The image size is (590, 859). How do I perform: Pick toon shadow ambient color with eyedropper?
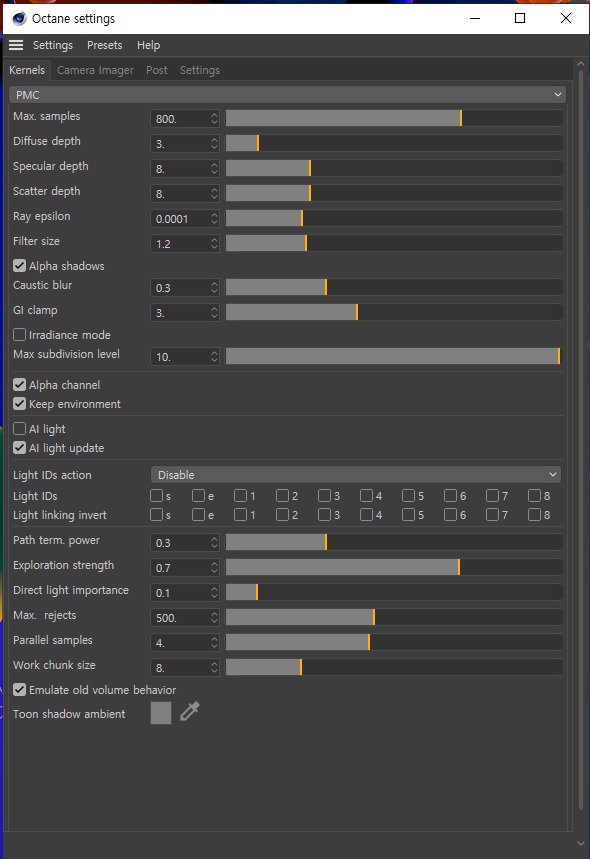pyautogui.click(x=190, y=712)
